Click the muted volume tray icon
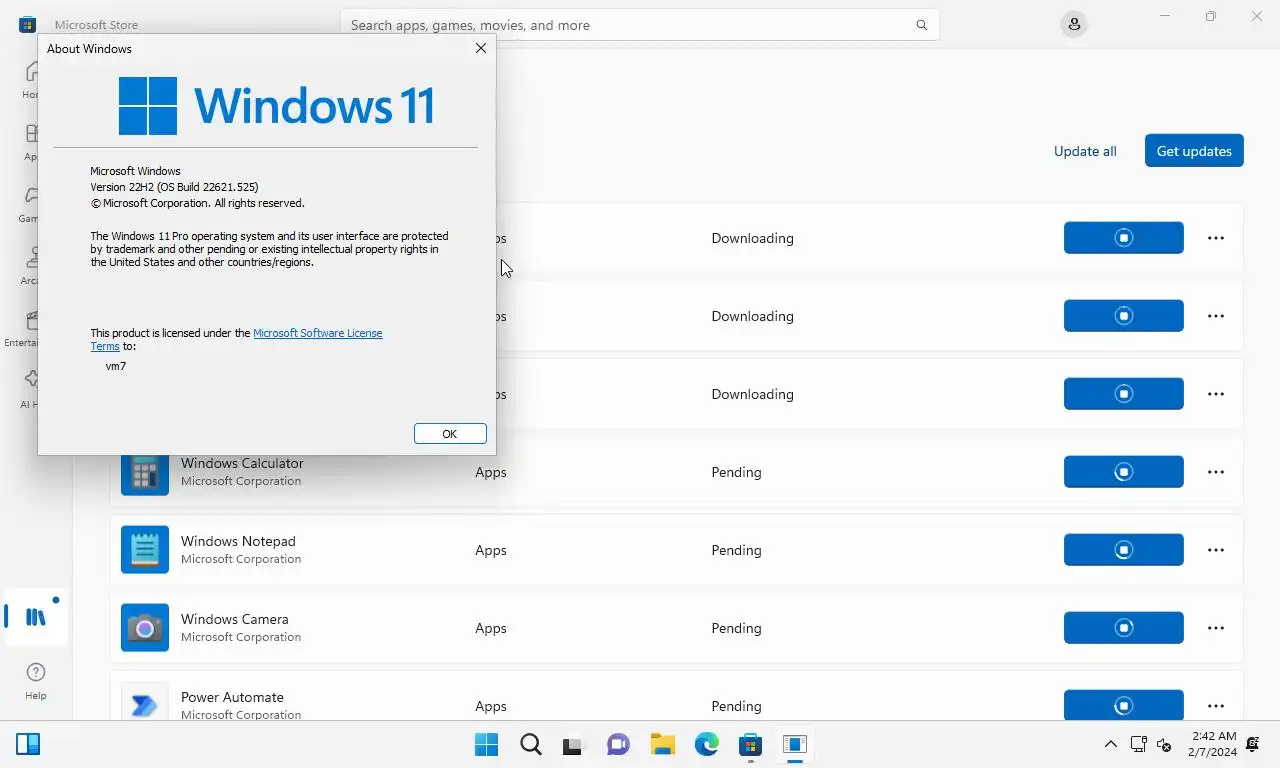 point(1164,744)
